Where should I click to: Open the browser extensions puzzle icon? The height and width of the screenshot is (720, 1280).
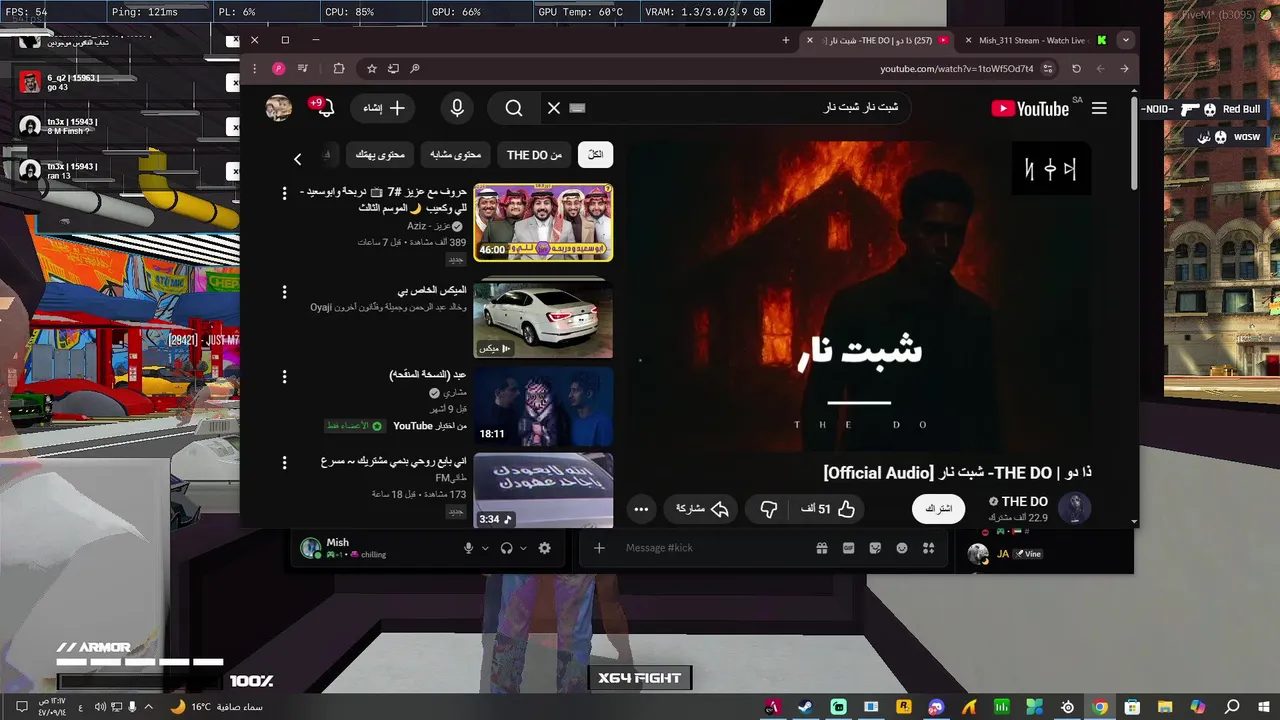339,68
